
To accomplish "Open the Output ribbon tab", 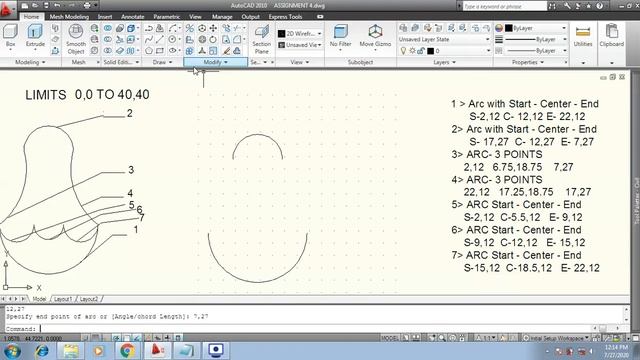I will 251,17.
